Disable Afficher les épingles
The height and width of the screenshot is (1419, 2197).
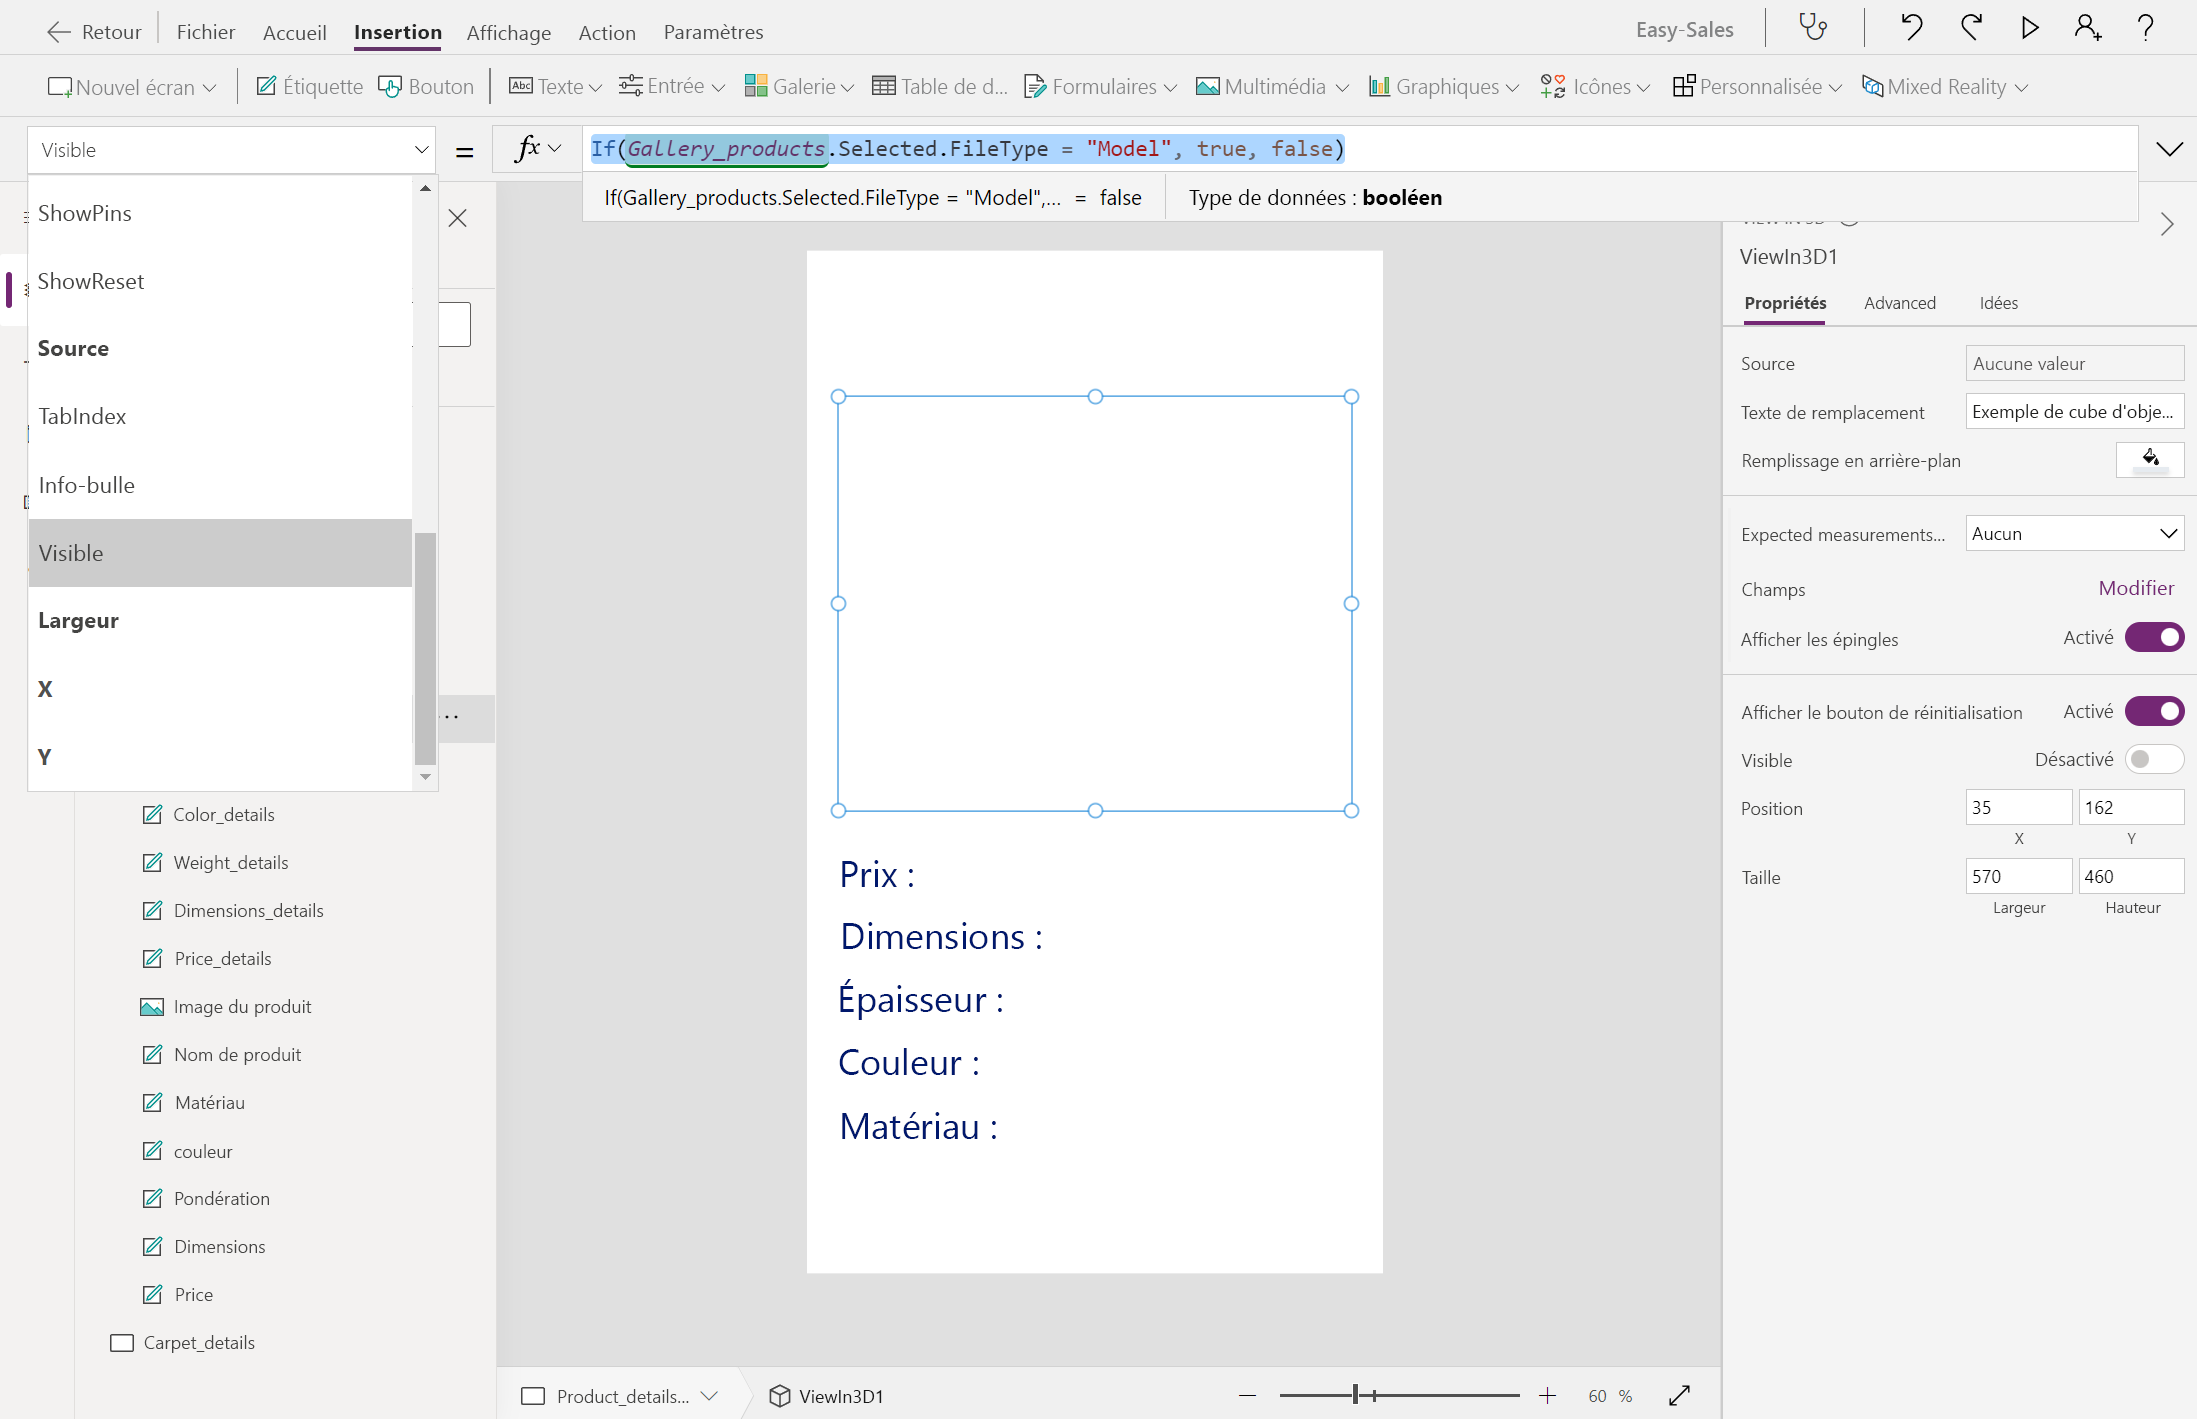point(2155,637)
